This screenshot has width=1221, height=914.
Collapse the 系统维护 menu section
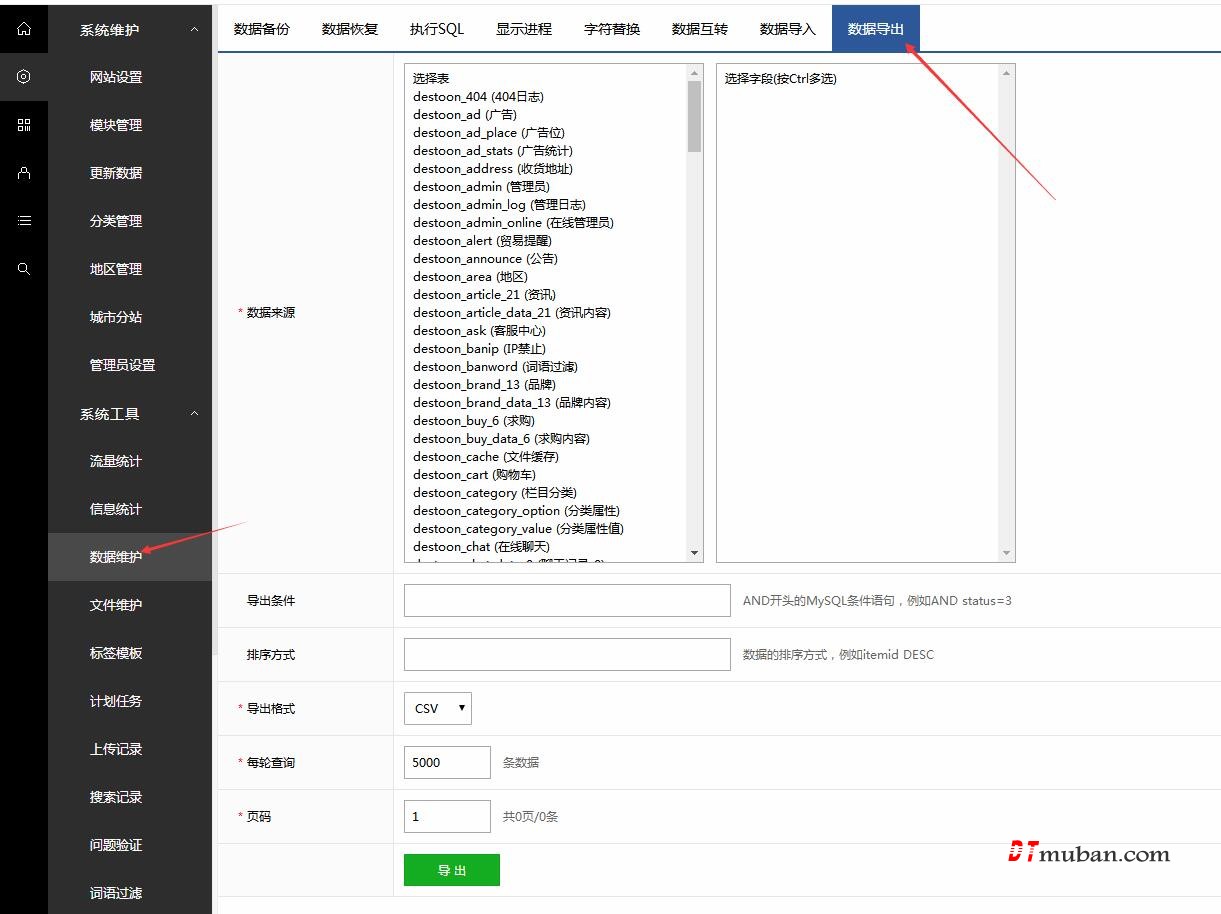pyautogui.click(x=194, y=30)
